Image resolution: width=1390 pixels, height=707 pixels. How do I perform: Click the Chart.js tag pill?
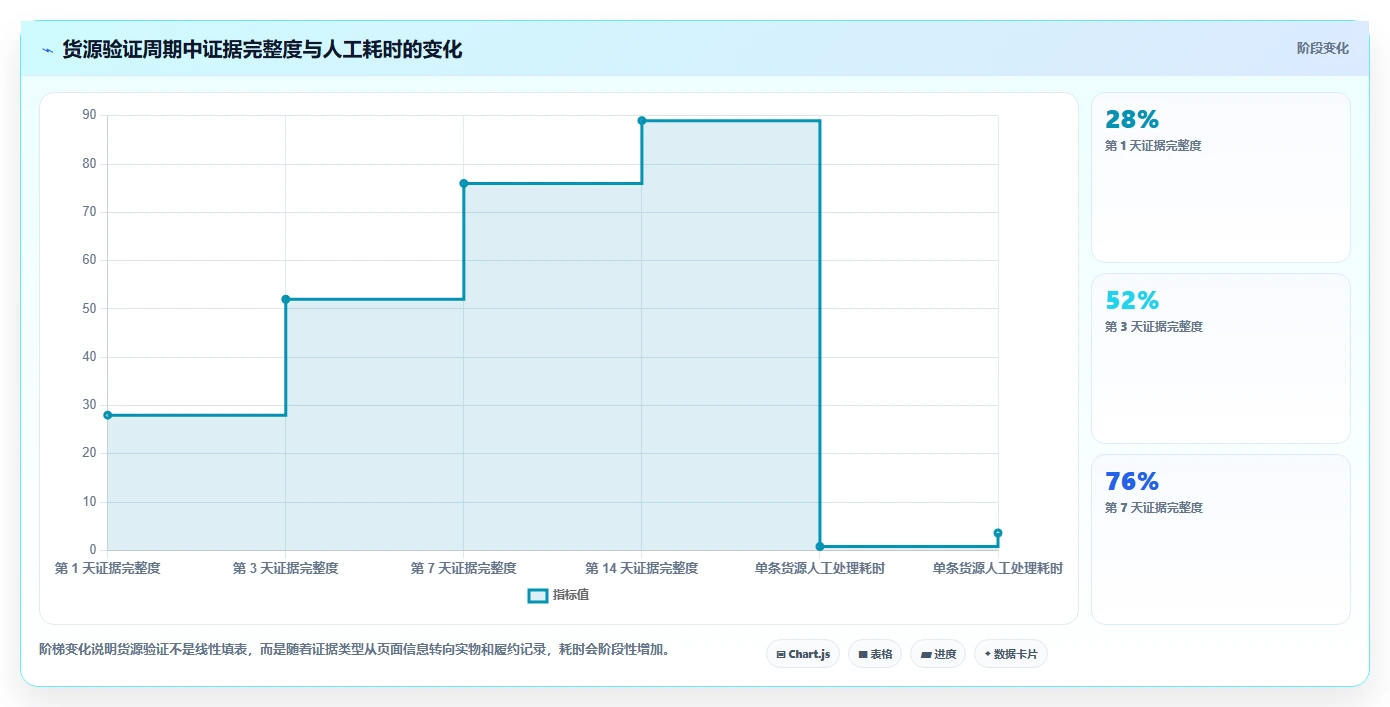(803, 654)
